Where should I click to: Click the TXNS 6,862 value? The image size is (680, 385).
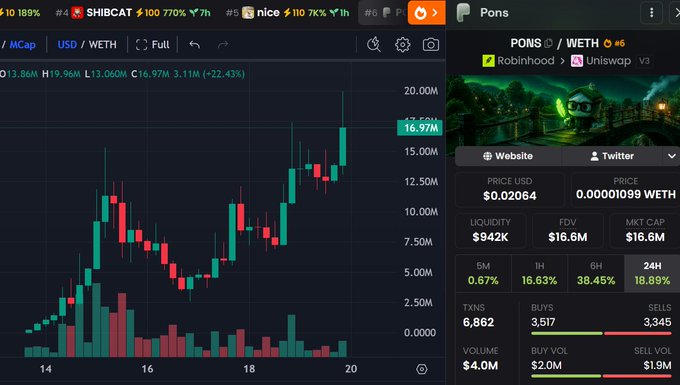coord(478,323)
